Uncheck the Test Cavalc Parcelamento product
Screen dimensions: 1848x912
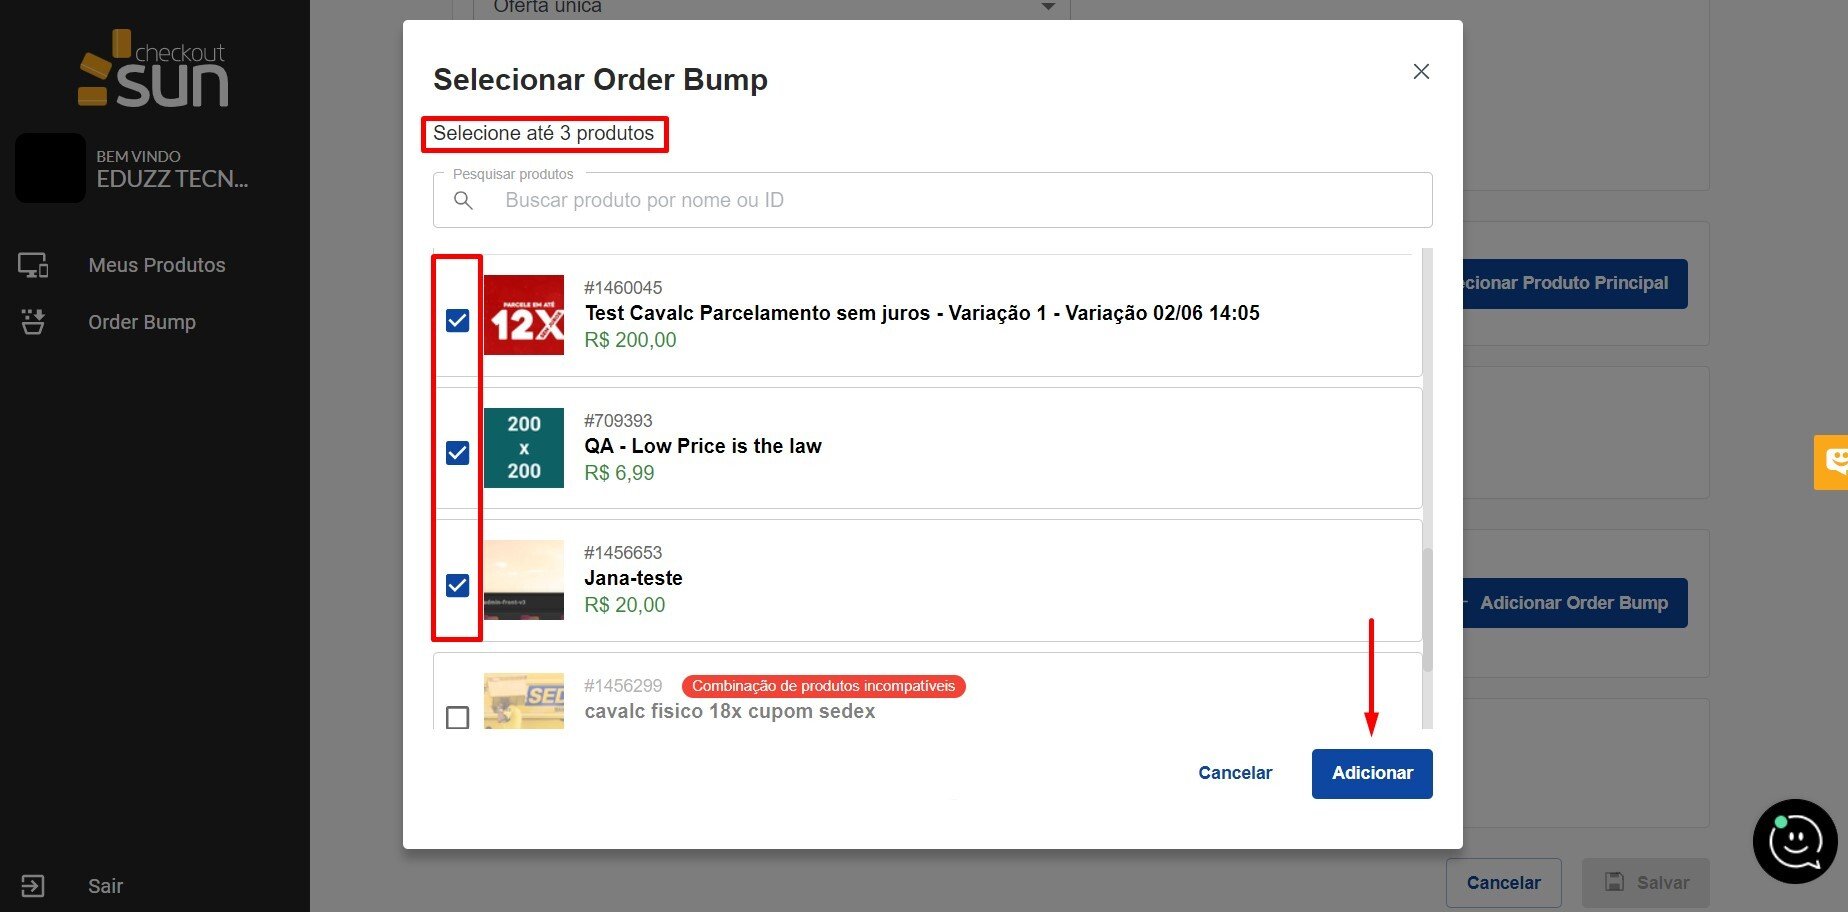pyautogui.click(x=457, y=320)
